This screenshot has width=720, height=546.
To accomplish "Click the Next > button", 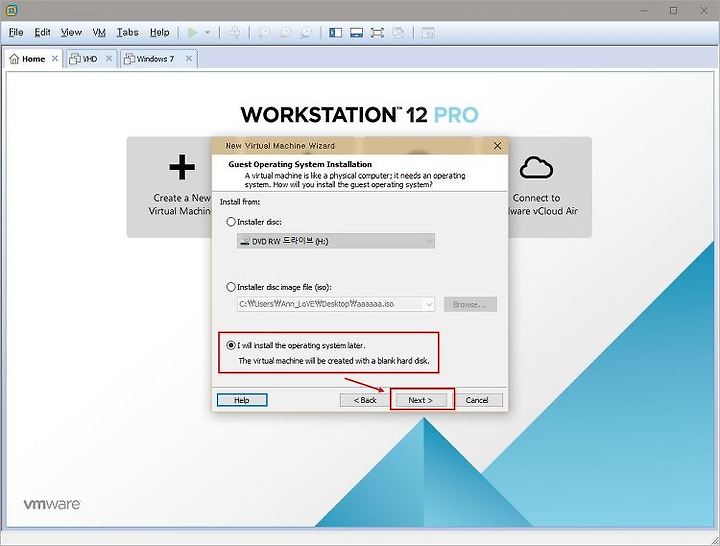I will point(421,400).
